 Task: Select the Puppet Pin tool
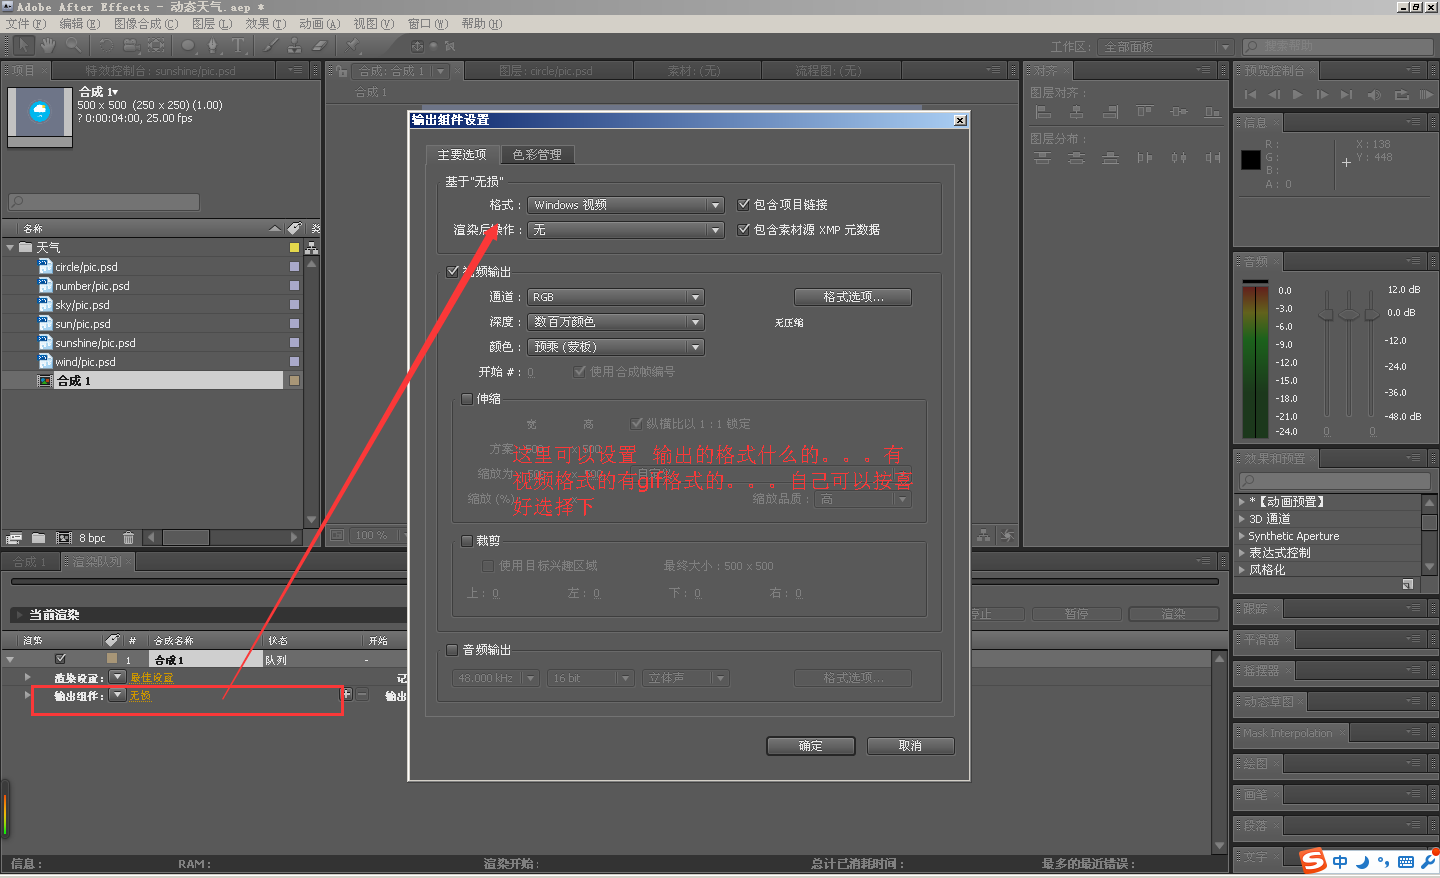click(x=352, y=45)
